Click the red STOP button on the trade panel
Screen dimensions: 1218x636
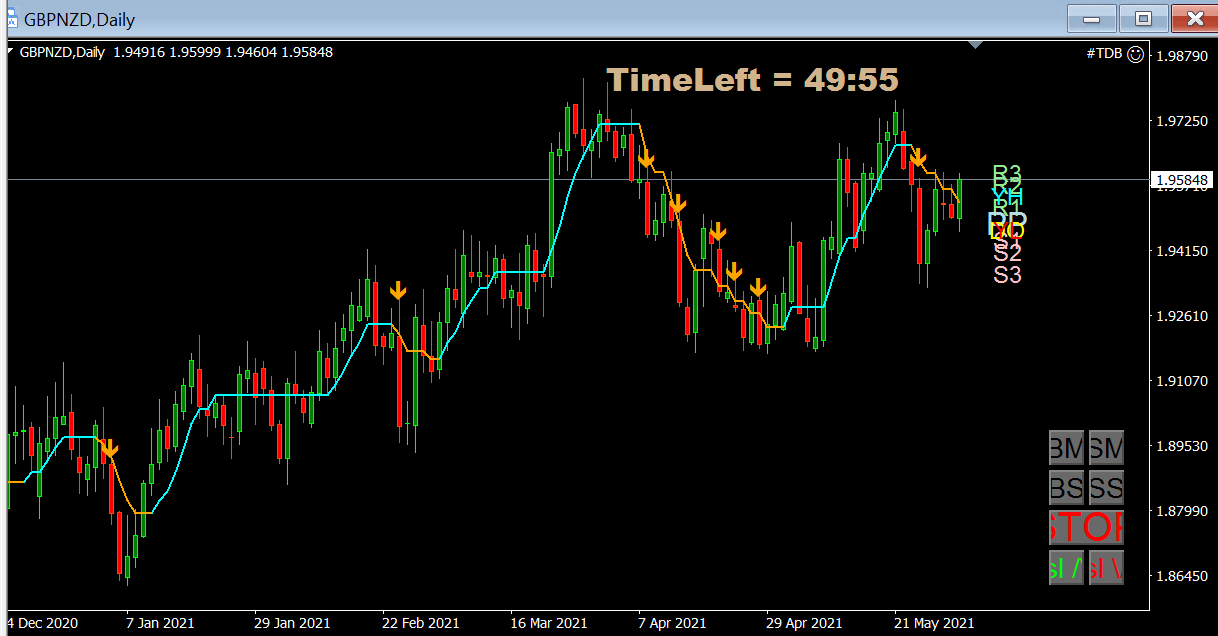point(1085,527)
